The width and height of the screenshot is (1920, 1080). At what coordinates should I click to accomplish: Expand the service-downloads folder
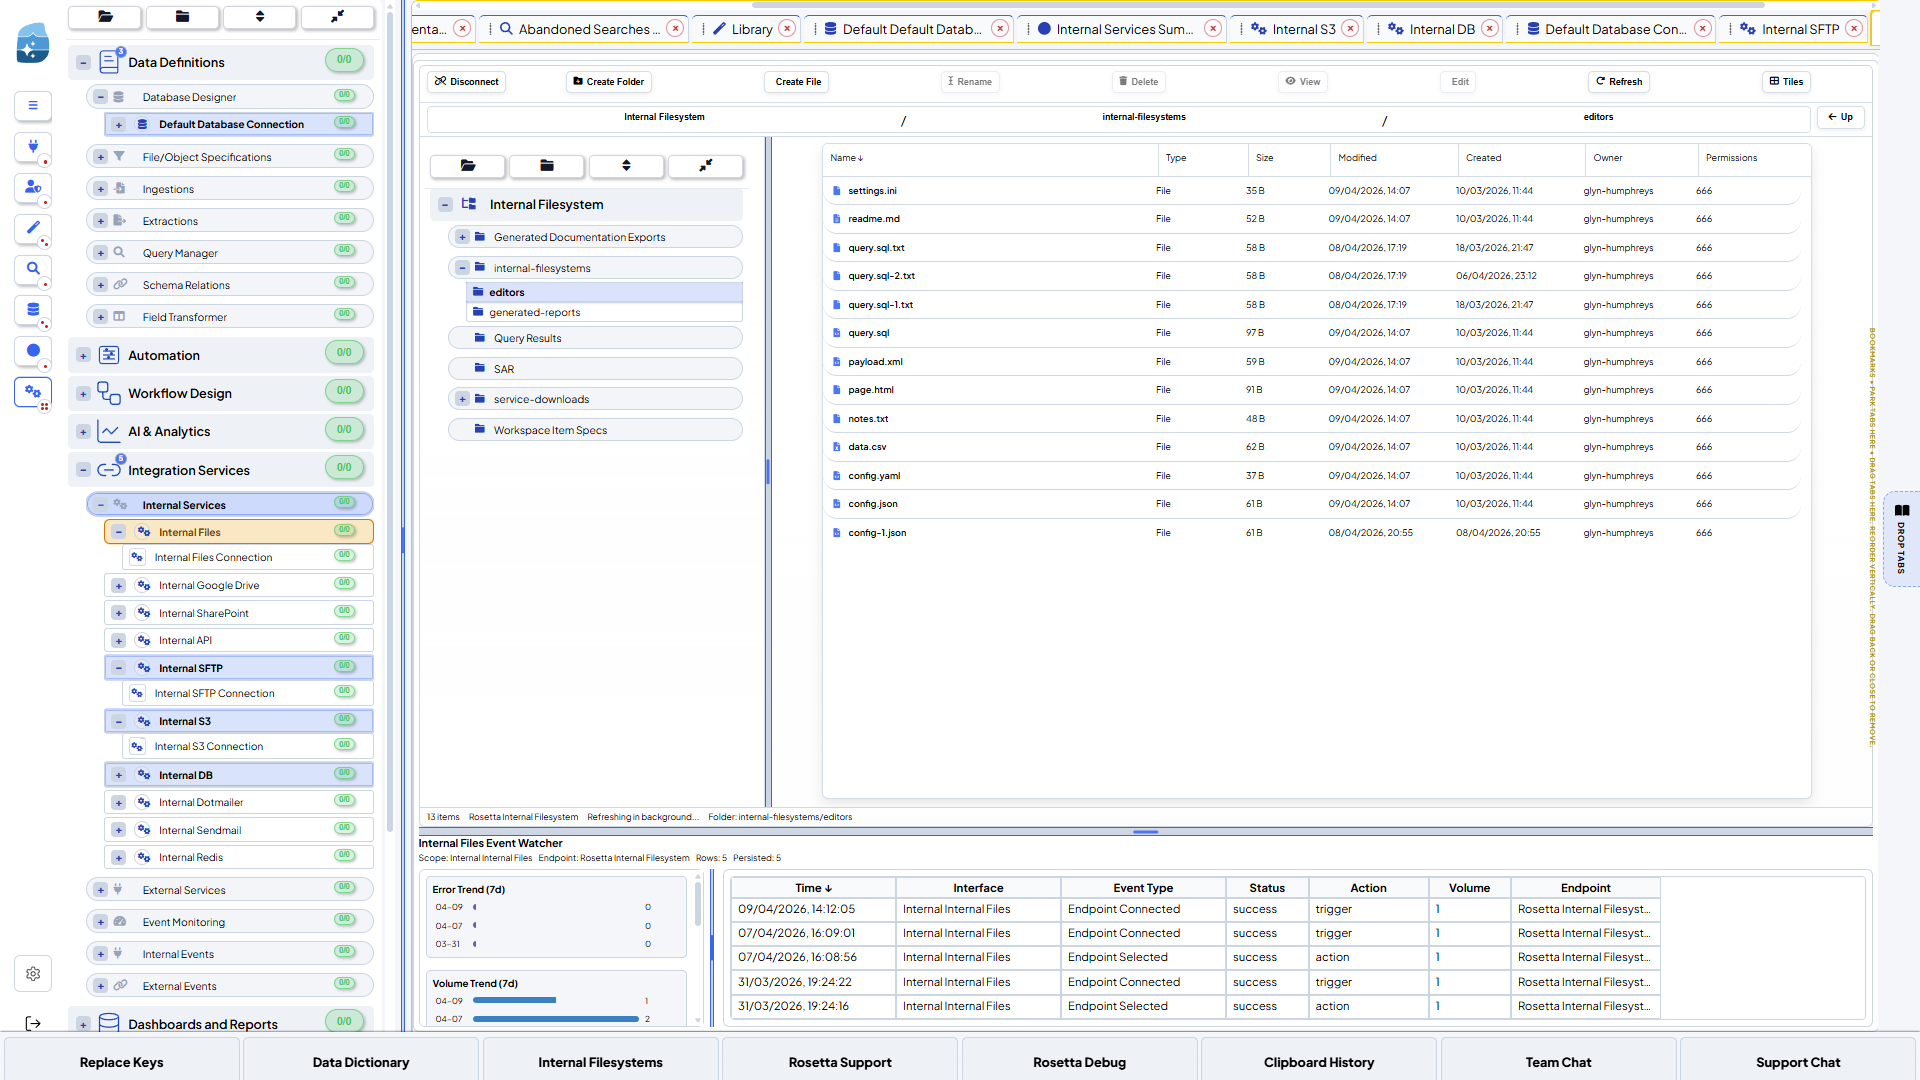point(463,398)
